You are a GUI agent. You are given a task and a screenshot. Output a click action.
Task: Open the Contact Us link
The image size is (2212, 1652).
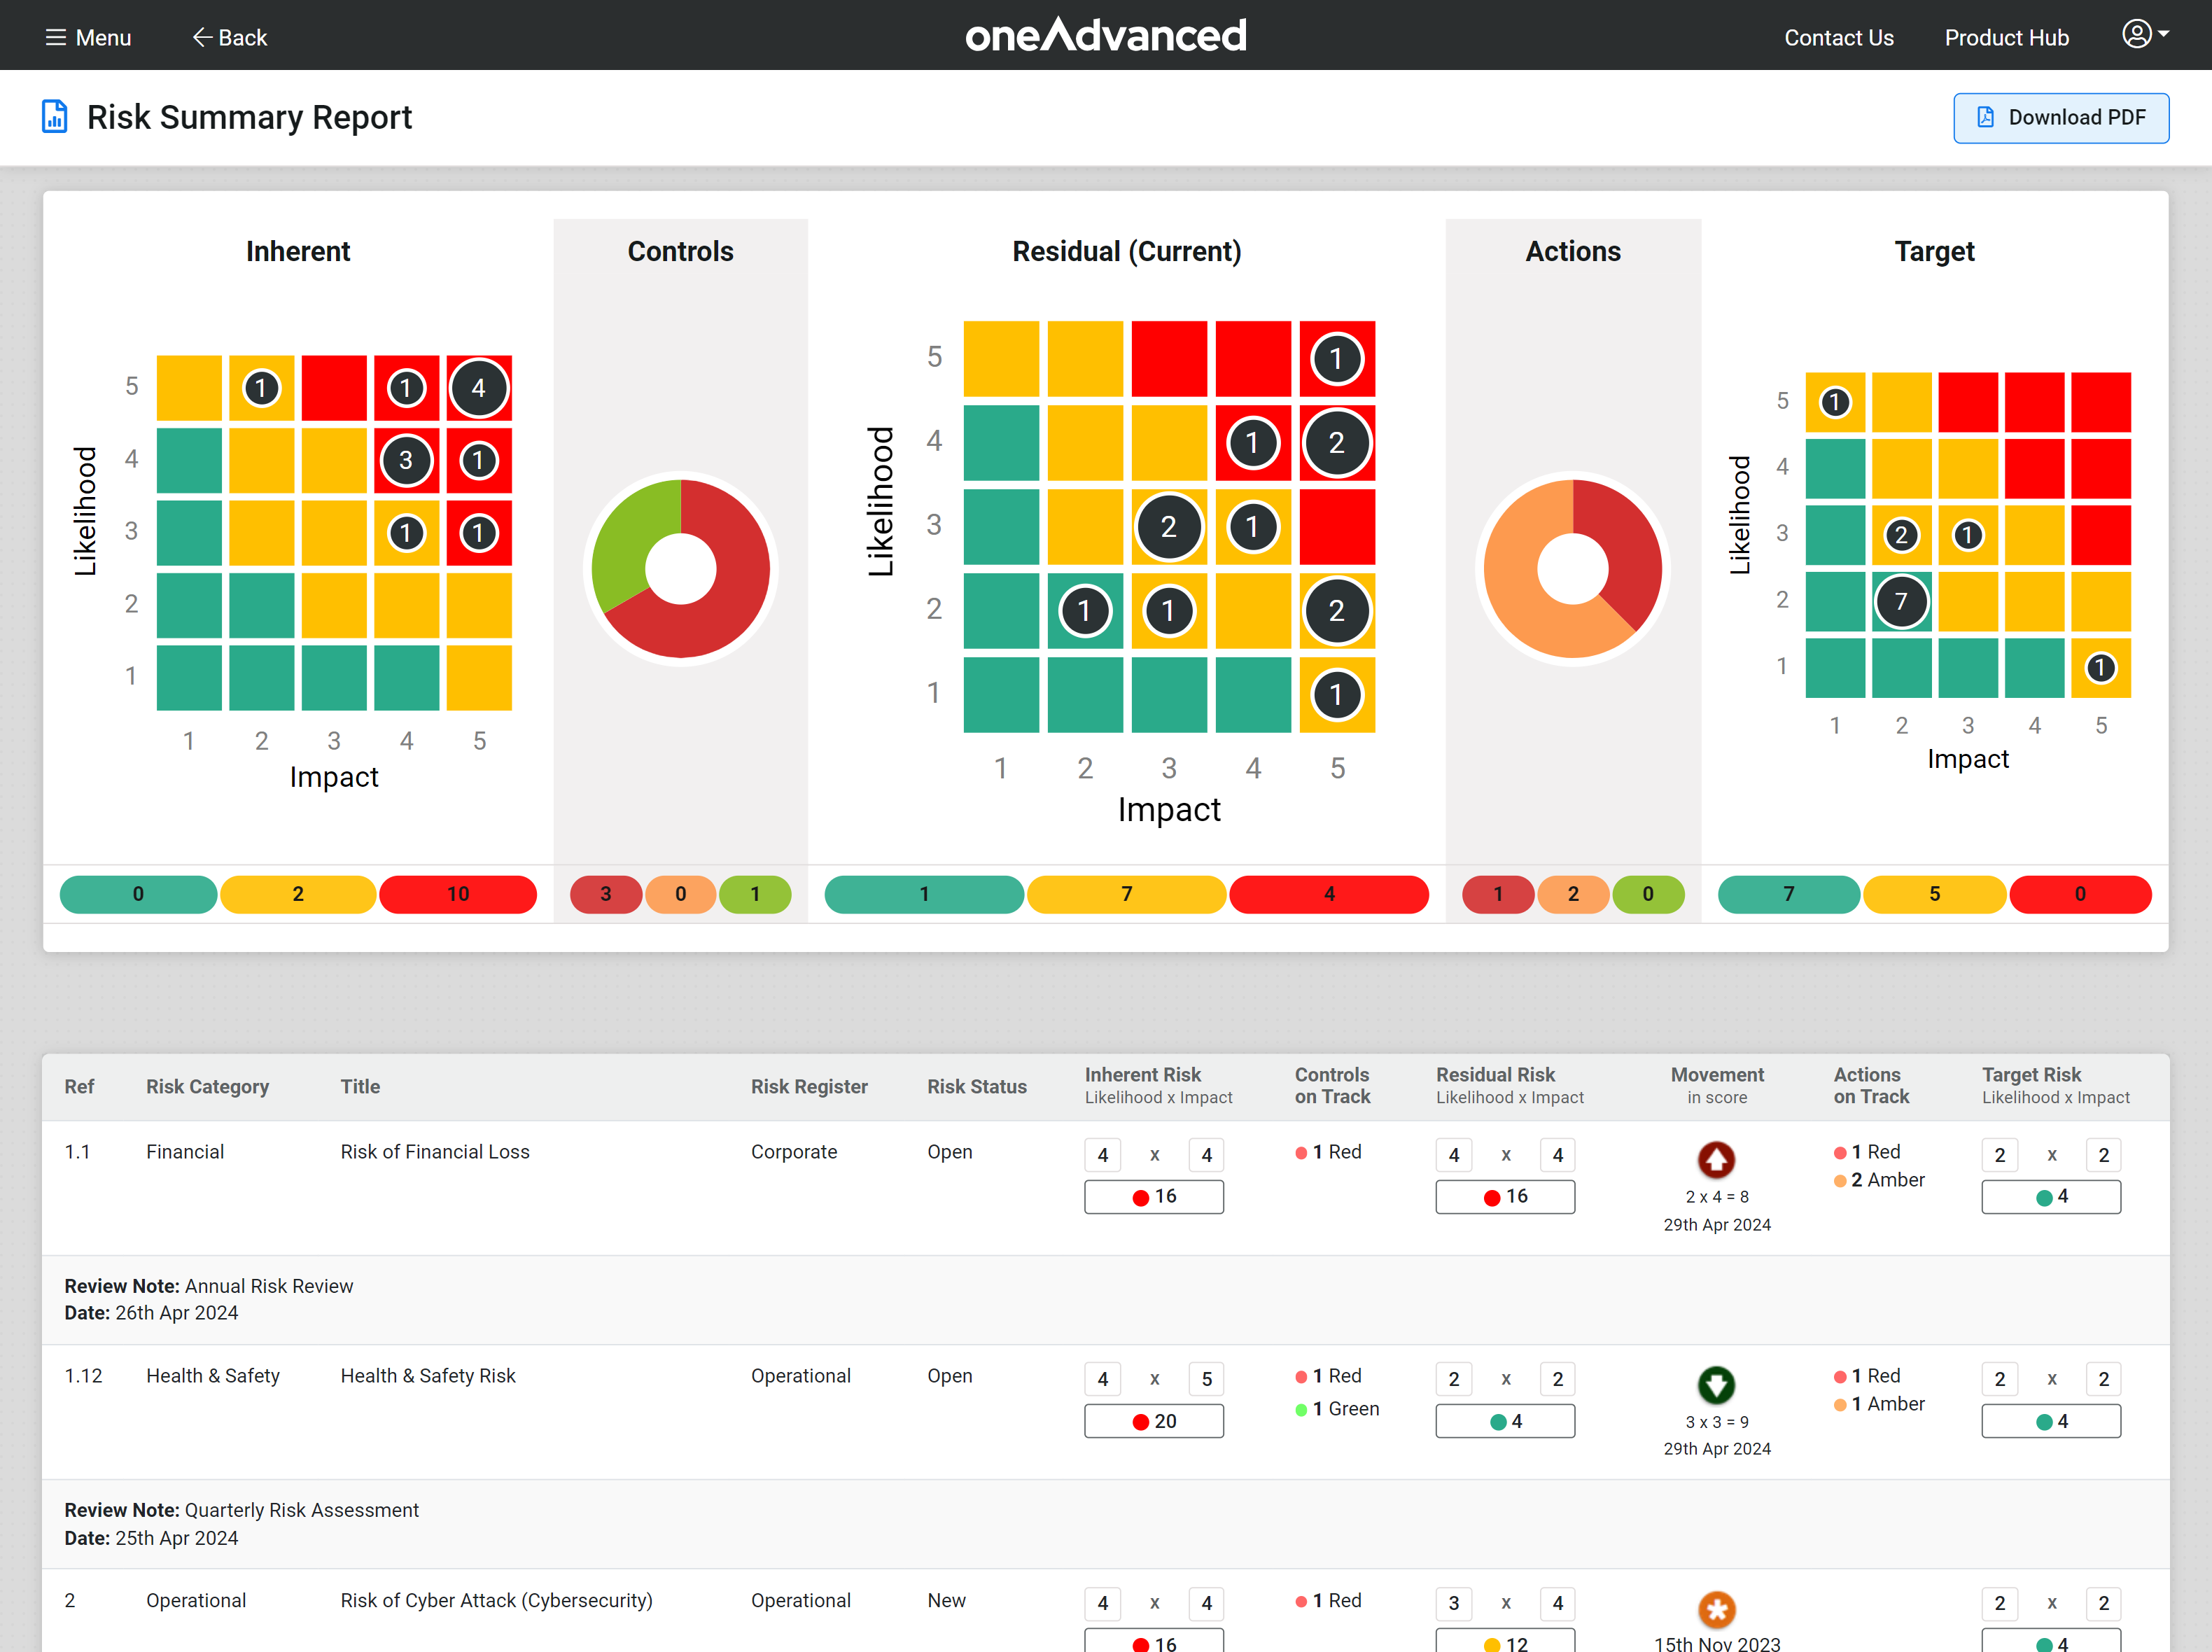point(1838,37)
